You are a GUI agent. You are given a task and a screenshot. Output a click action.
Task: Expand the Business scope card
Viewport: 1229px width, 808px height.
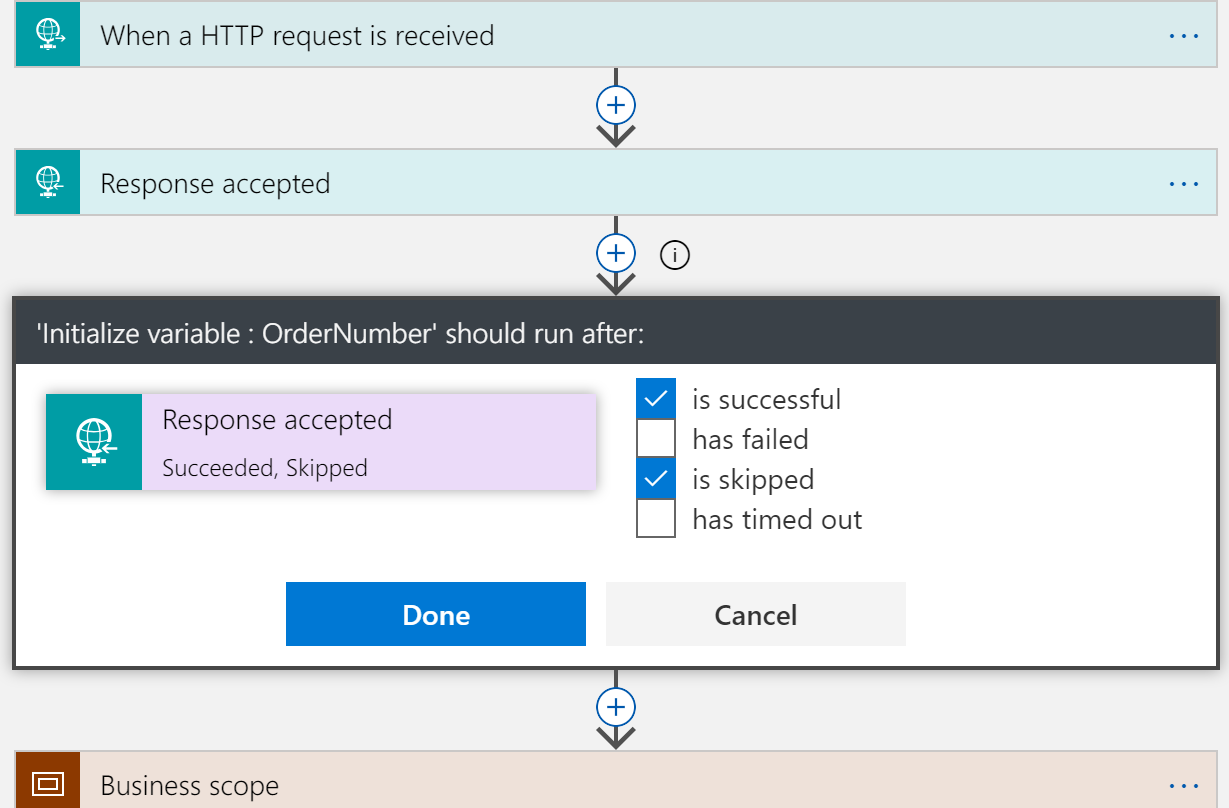click(x=400, y=784)
